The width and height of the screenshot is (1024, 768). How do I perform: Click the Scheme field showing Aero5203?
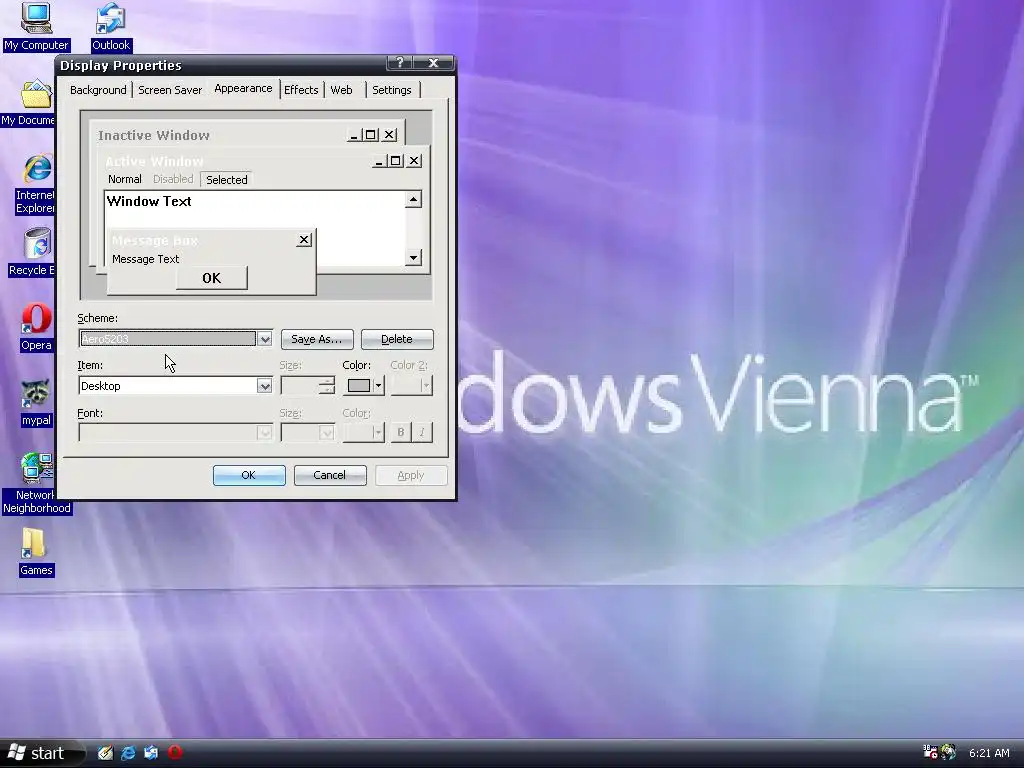point(168,339)
